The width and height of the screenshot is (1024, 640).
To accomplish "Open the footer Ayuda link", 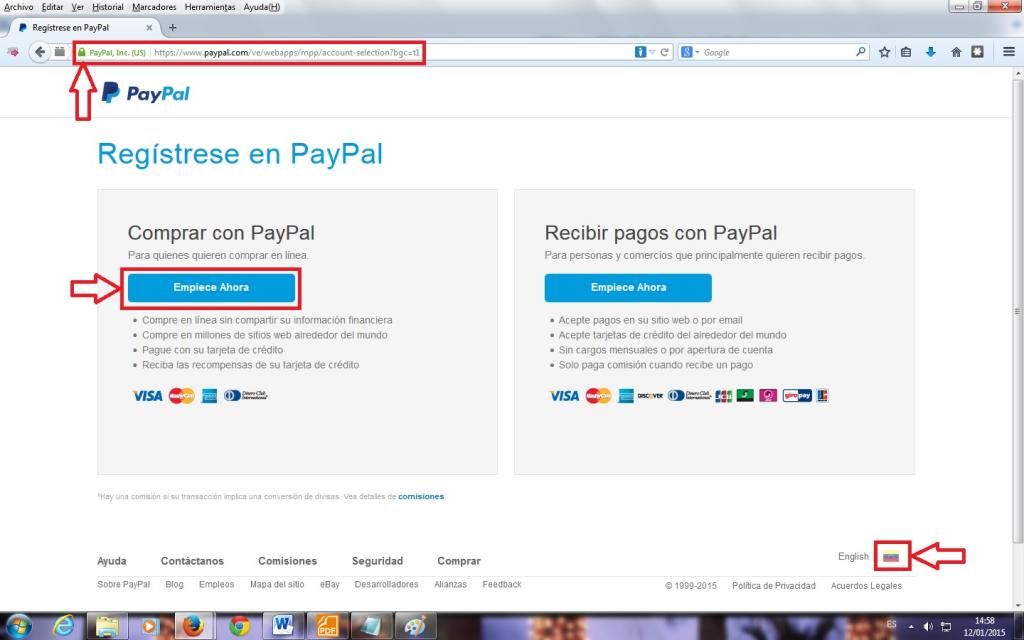I will click(x=112, y=561).
